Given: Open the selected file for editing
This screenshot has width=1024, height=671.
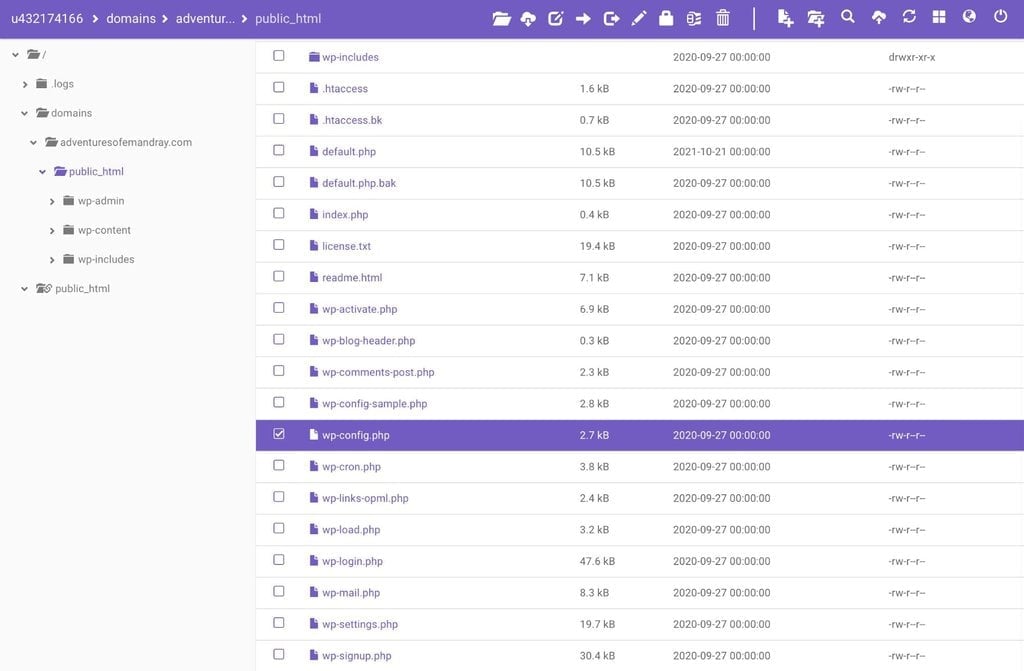Looking at the screenshot, I should (x=556, y=18).
